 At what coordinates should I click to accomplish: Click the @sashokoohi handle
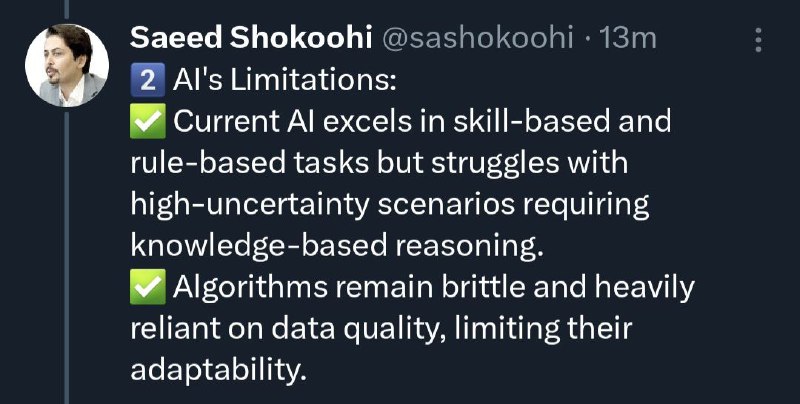click(x=478, y=39)
